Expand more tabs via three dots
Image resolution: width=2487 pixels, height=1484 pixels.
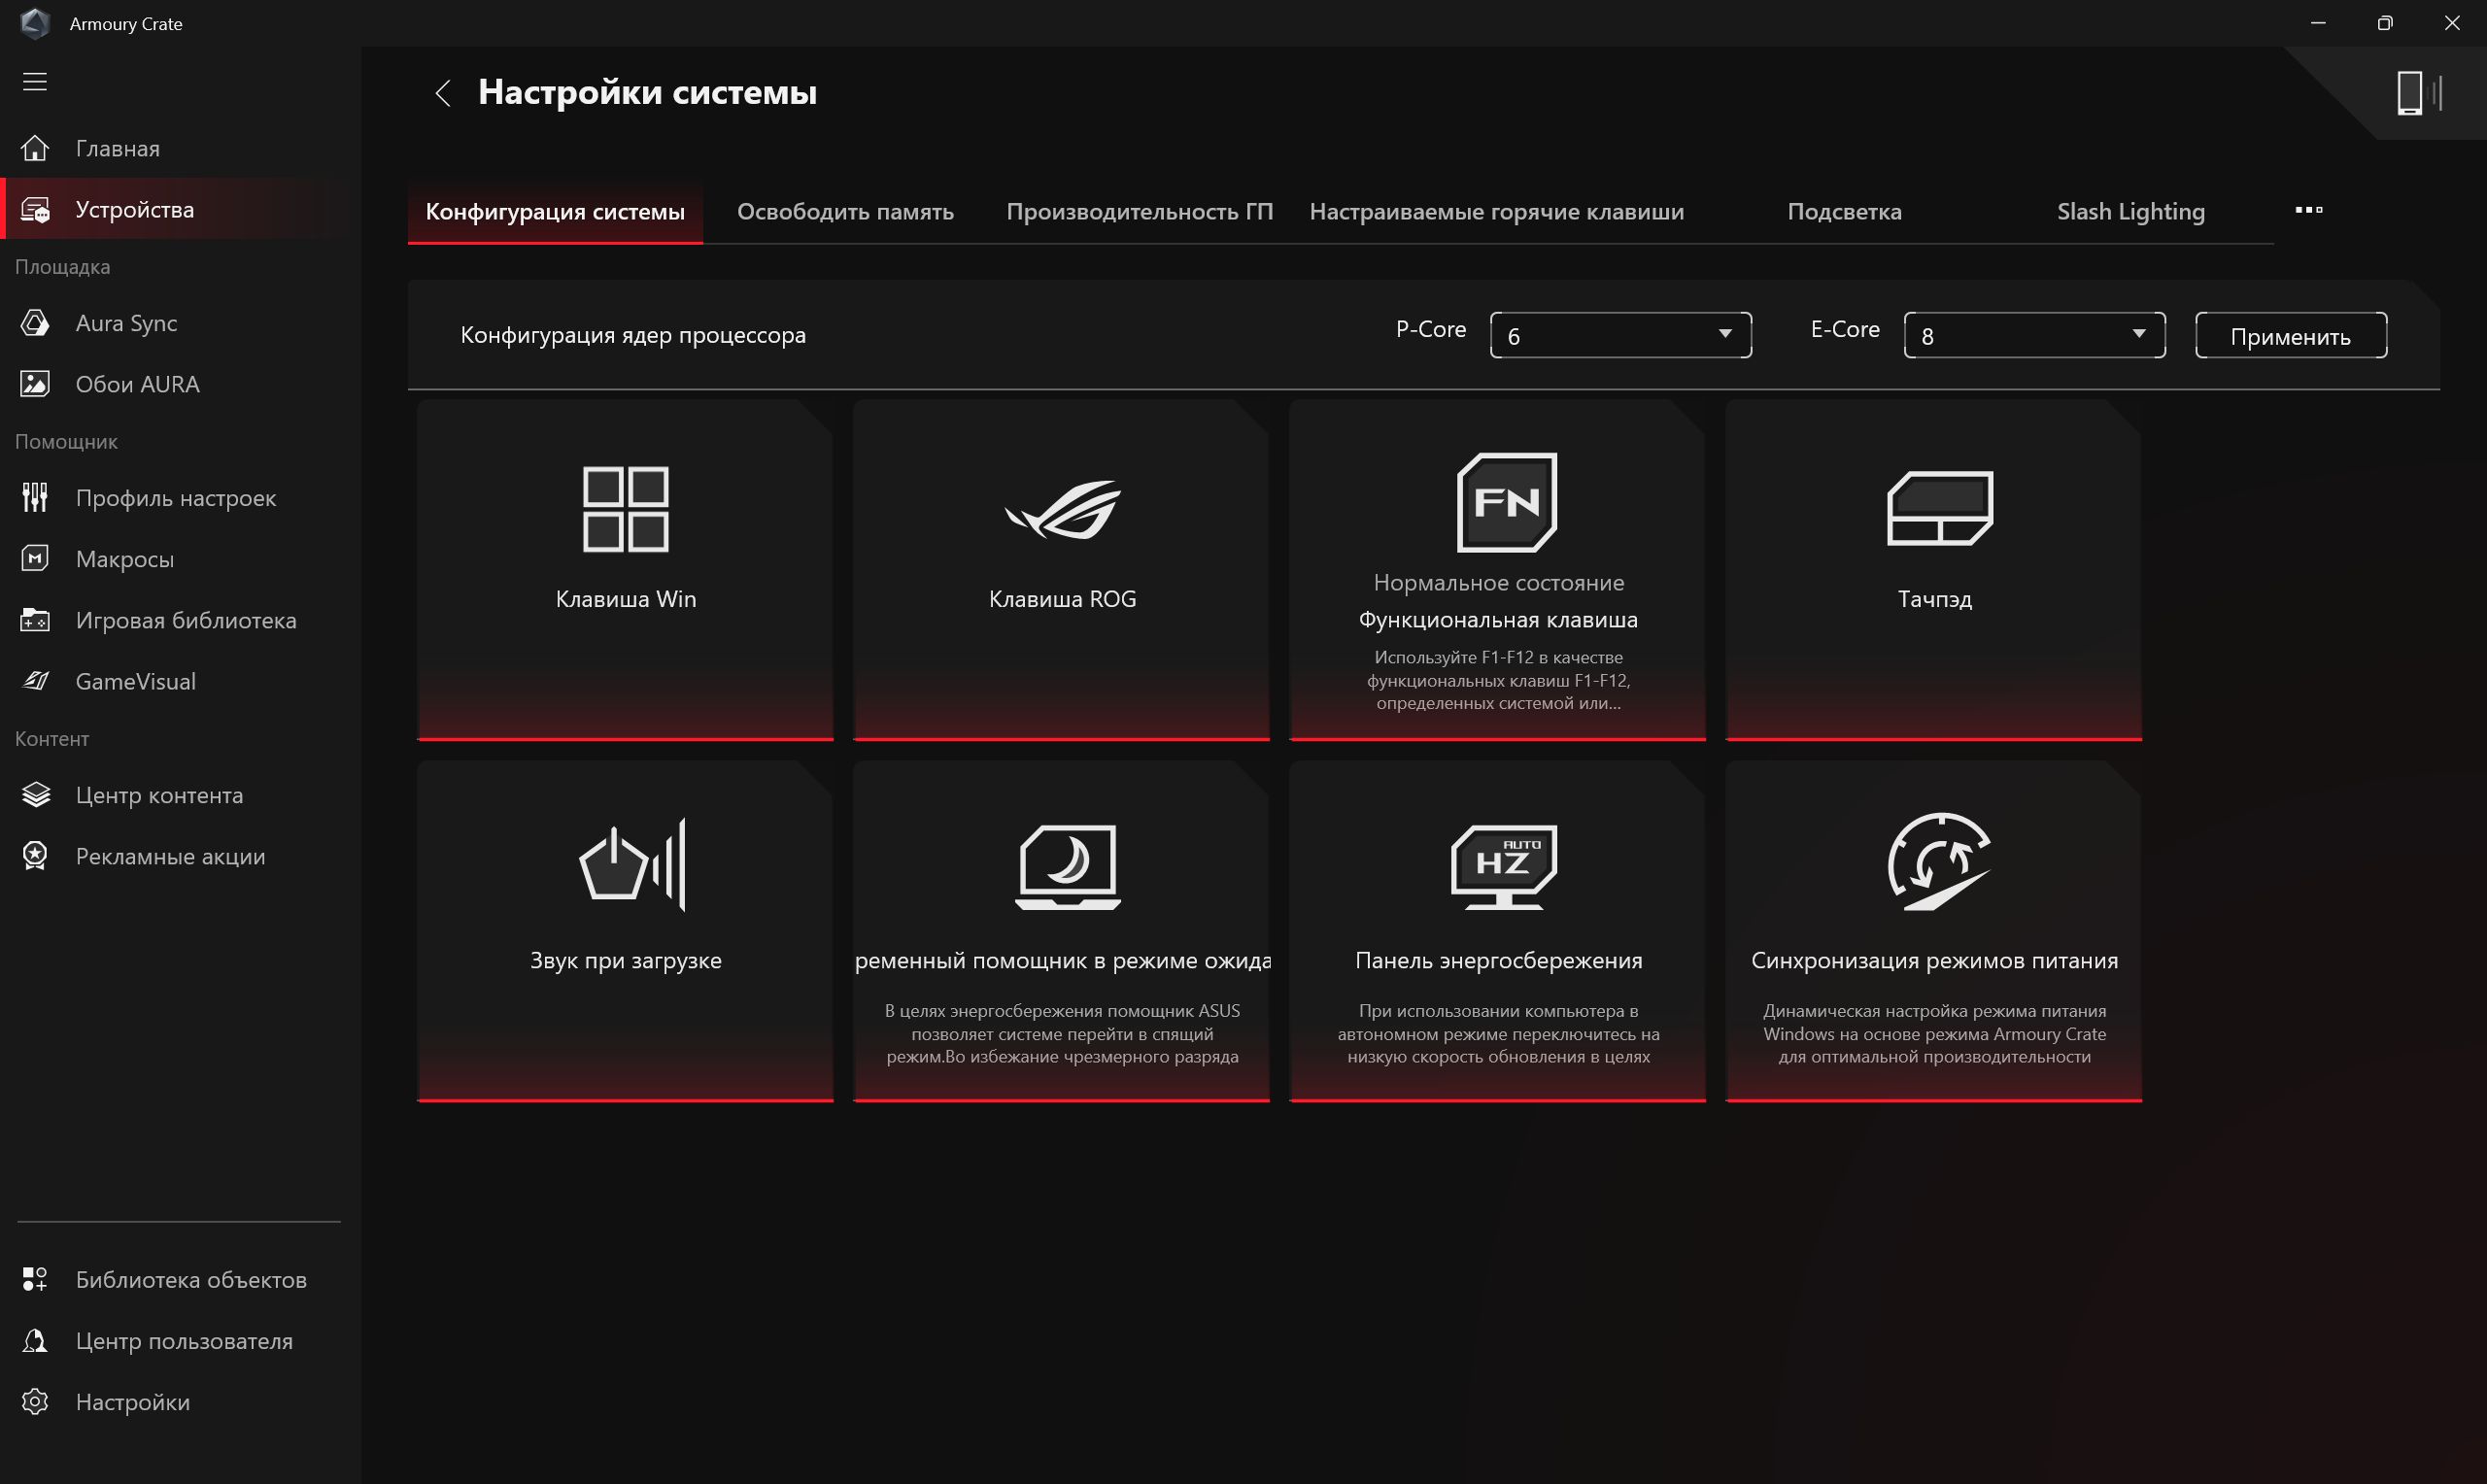coord(2308,210)
